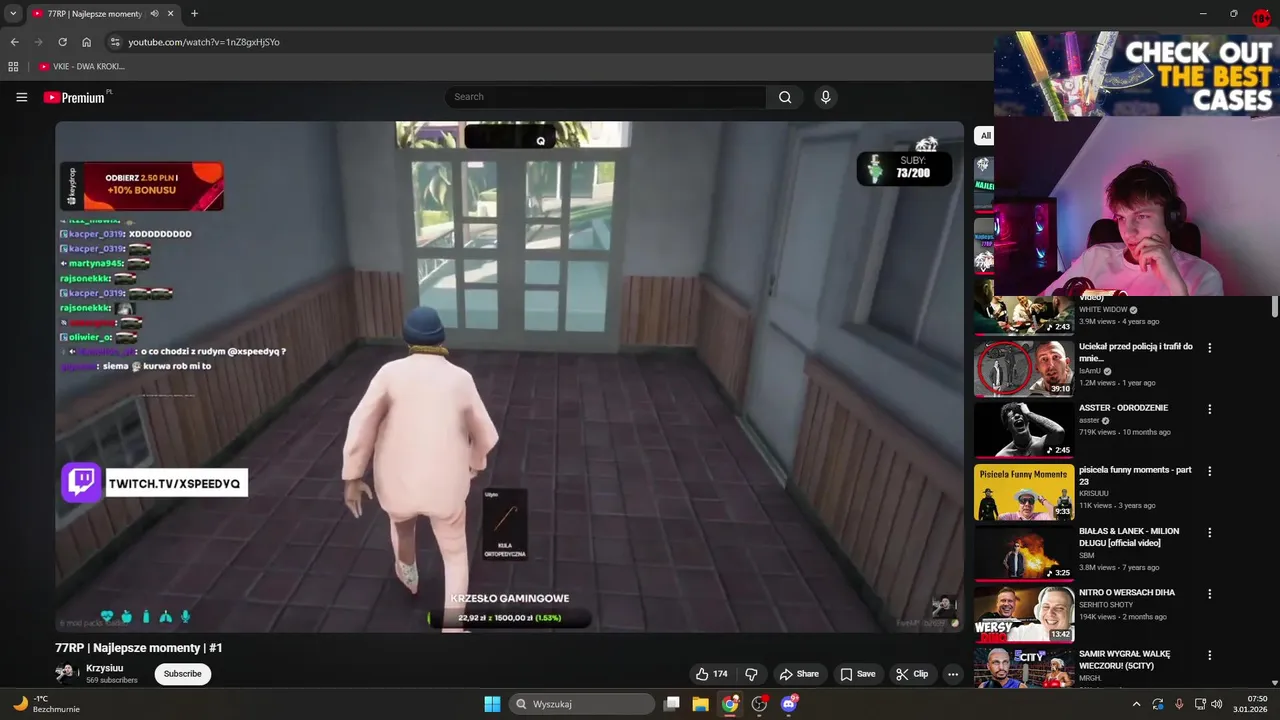Open Task View on the taskbar
This screenshot has height=720, width=1280.
[672, 704]
